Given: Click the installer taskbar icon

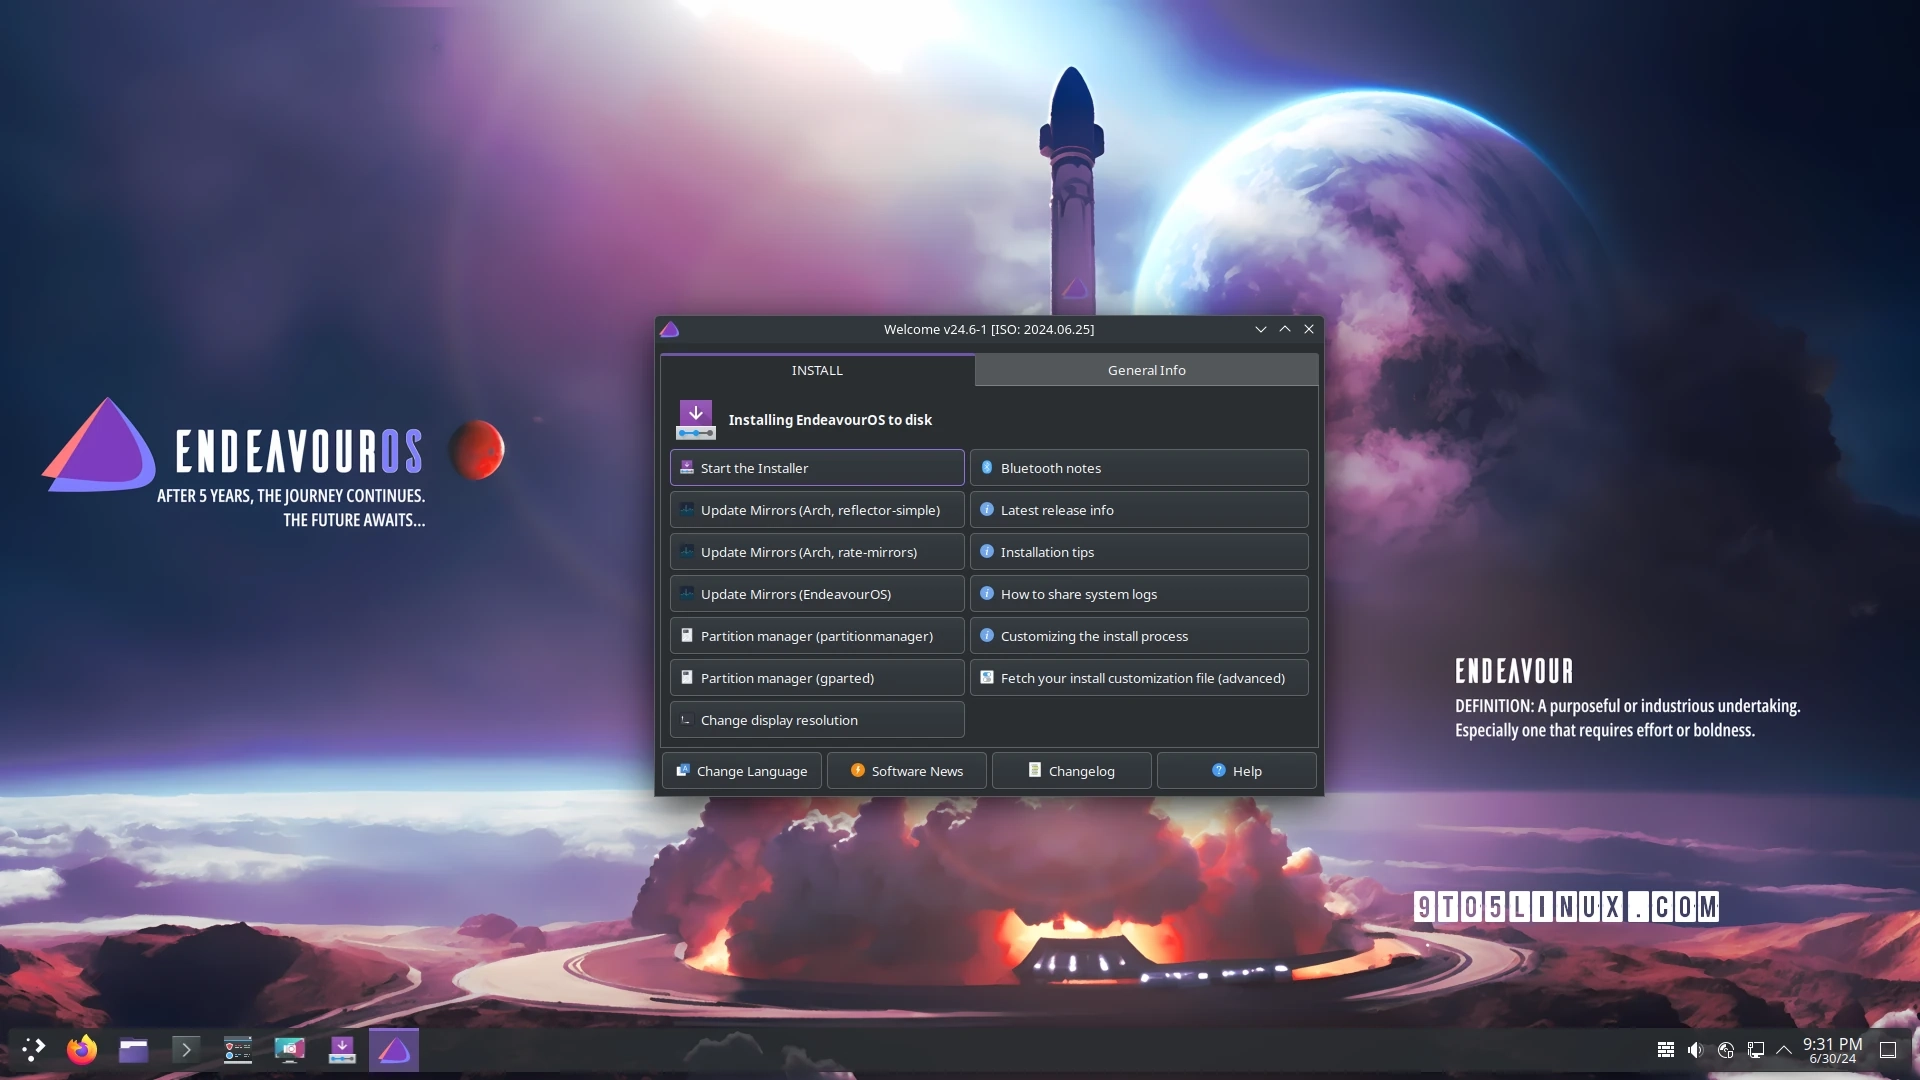Looking at the screenshot, I should coord(342,1050).
